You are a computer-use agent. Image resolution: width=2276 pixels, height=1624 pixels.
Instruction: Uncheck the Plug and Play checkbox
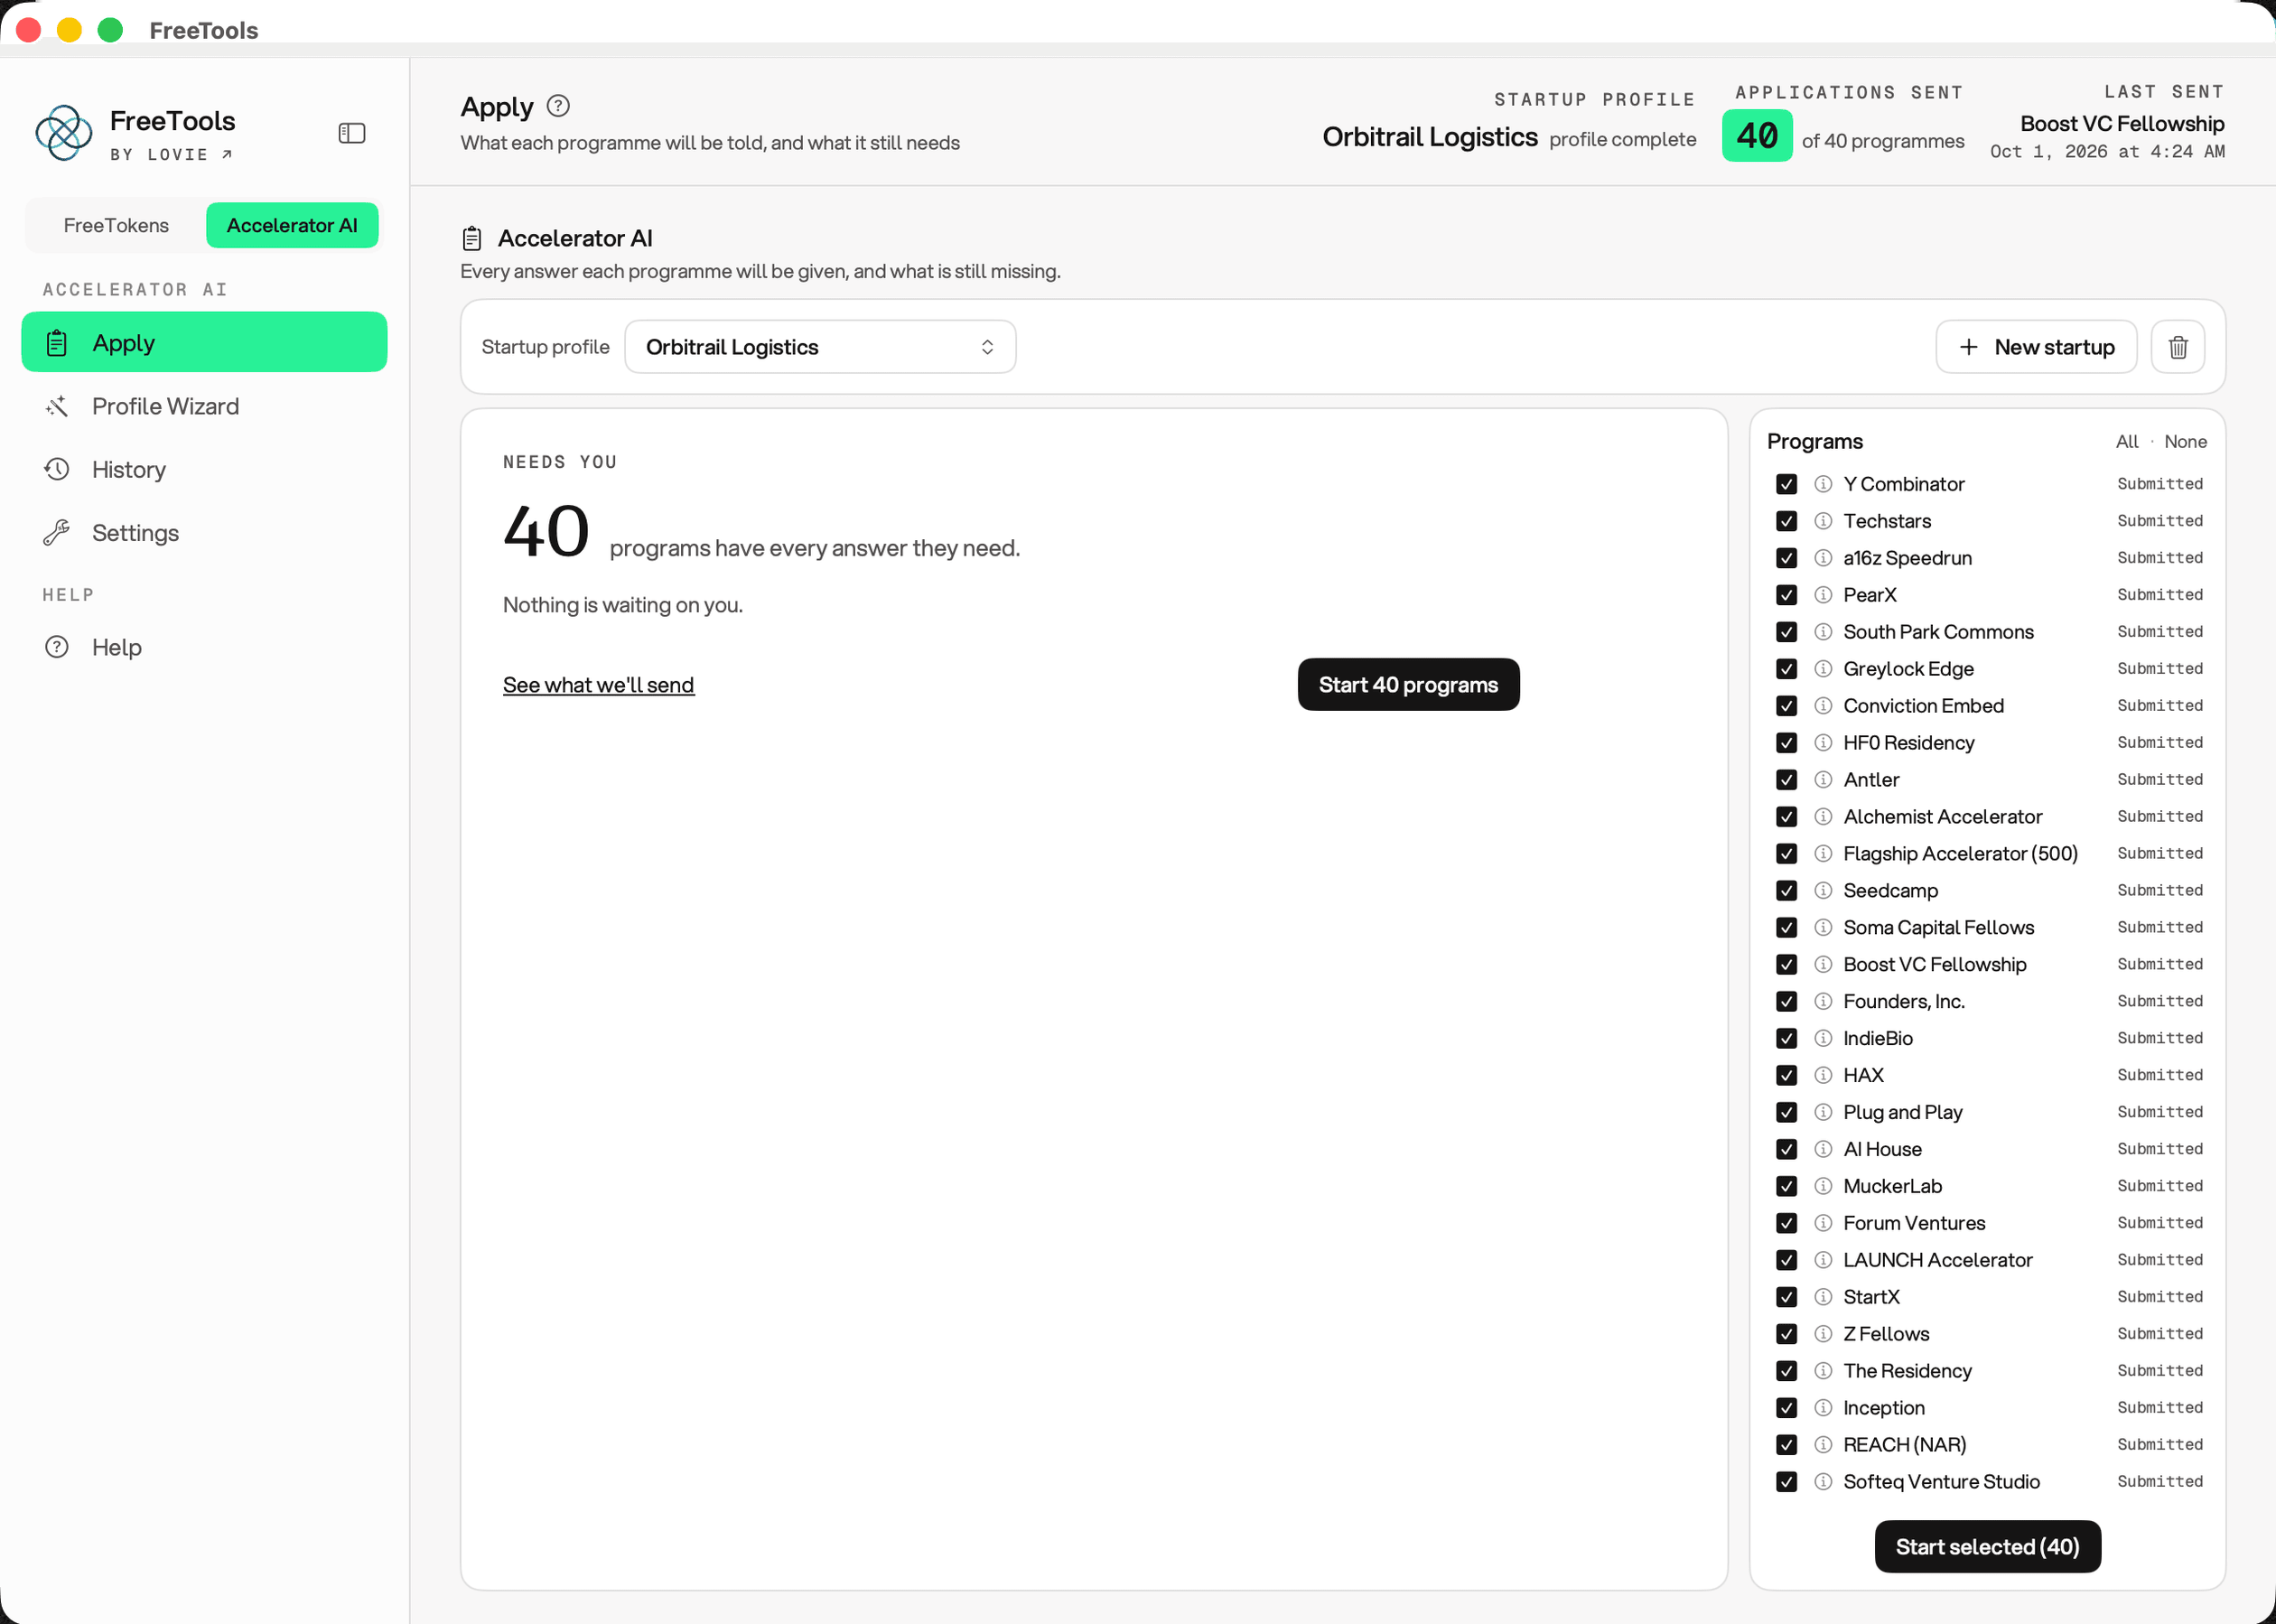1786,1113
